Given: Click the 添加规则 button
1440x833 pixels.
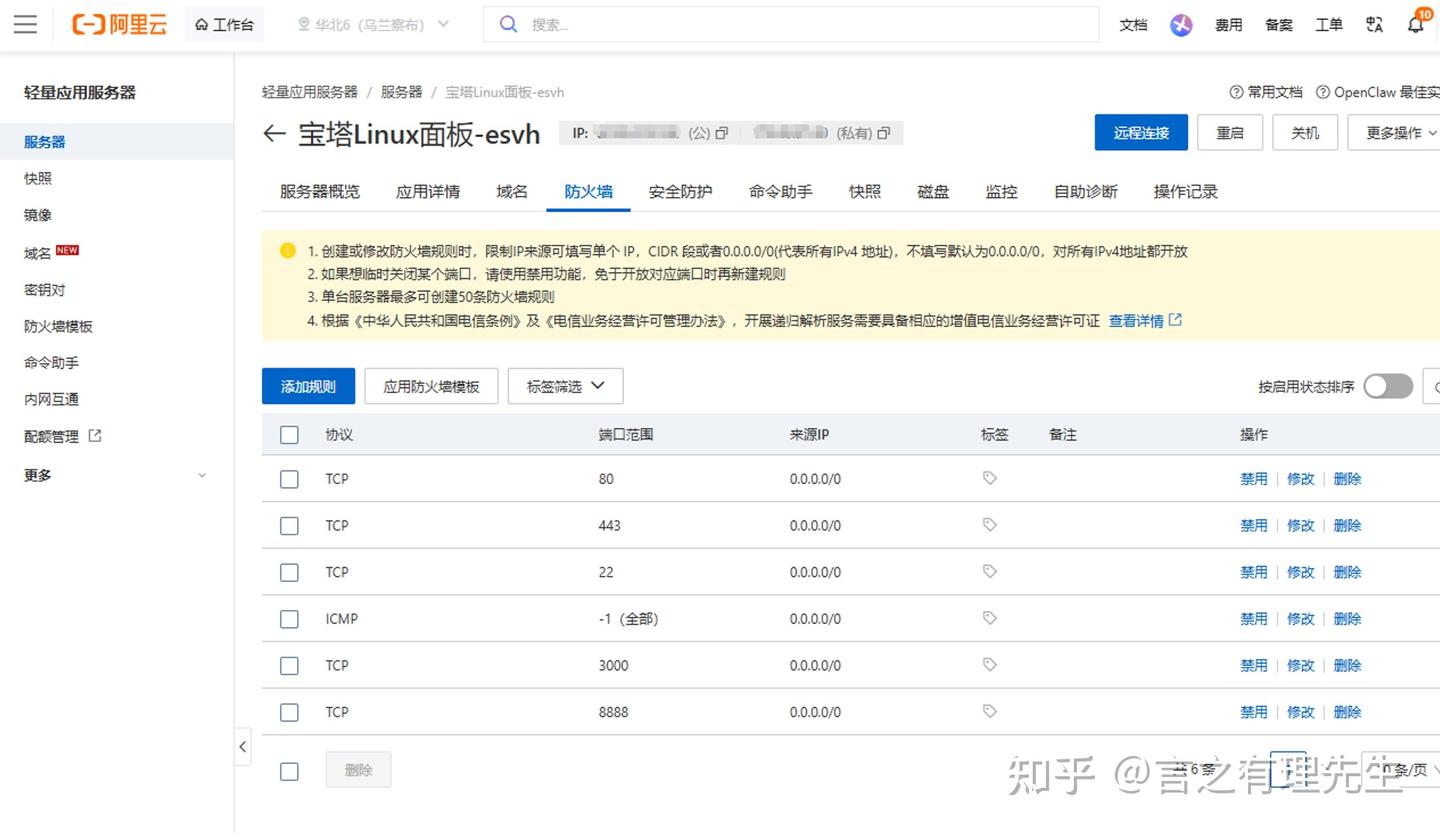Looking at the screenshot, I should point(308,386).
